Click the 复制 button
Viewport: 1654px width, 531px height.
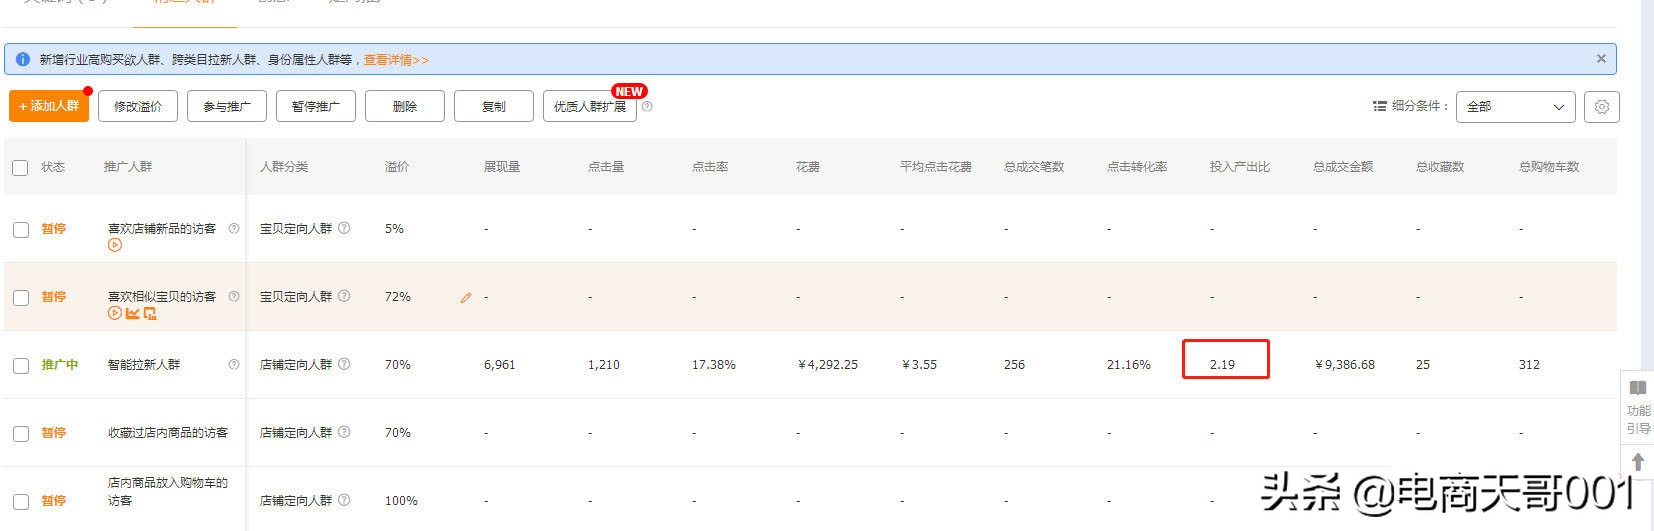pyautogui.click(x=494, y=106)
